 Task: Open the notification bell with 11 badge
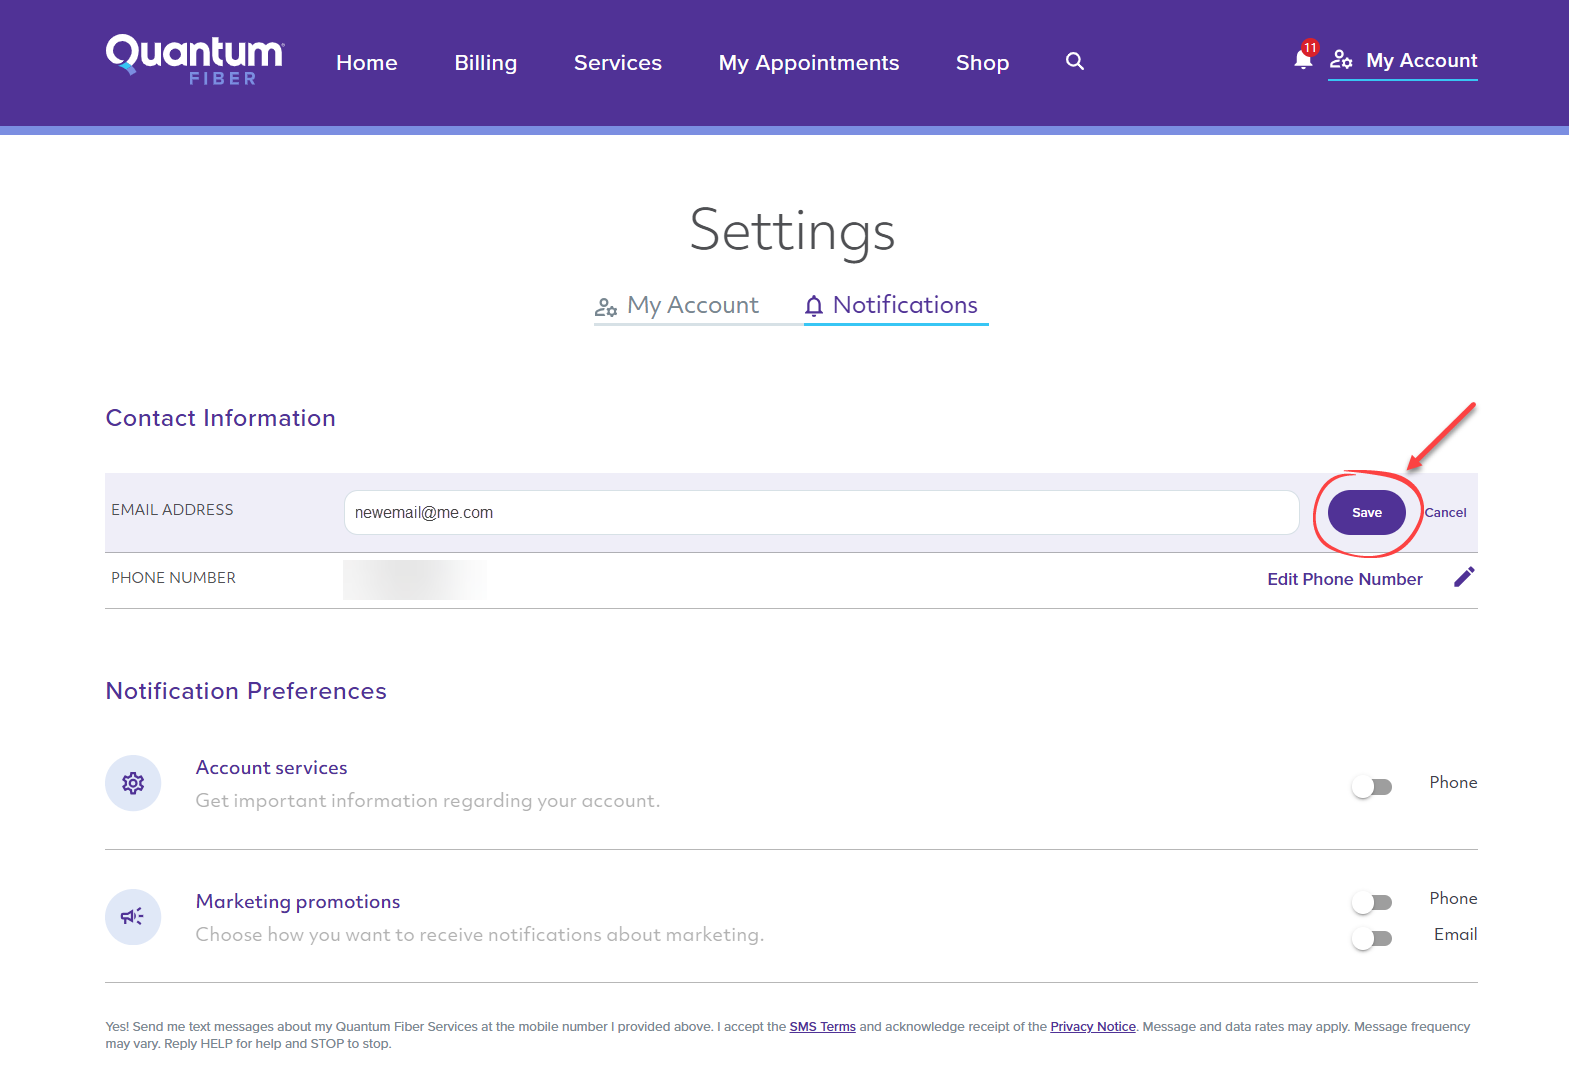(x=1304, y=57)
